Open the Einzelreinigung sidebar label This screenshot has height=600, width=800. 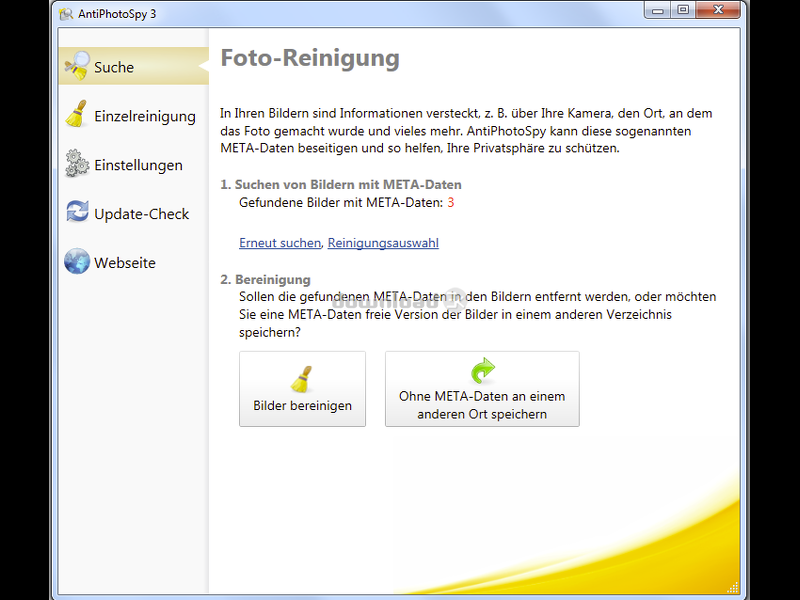click(145, 116)
